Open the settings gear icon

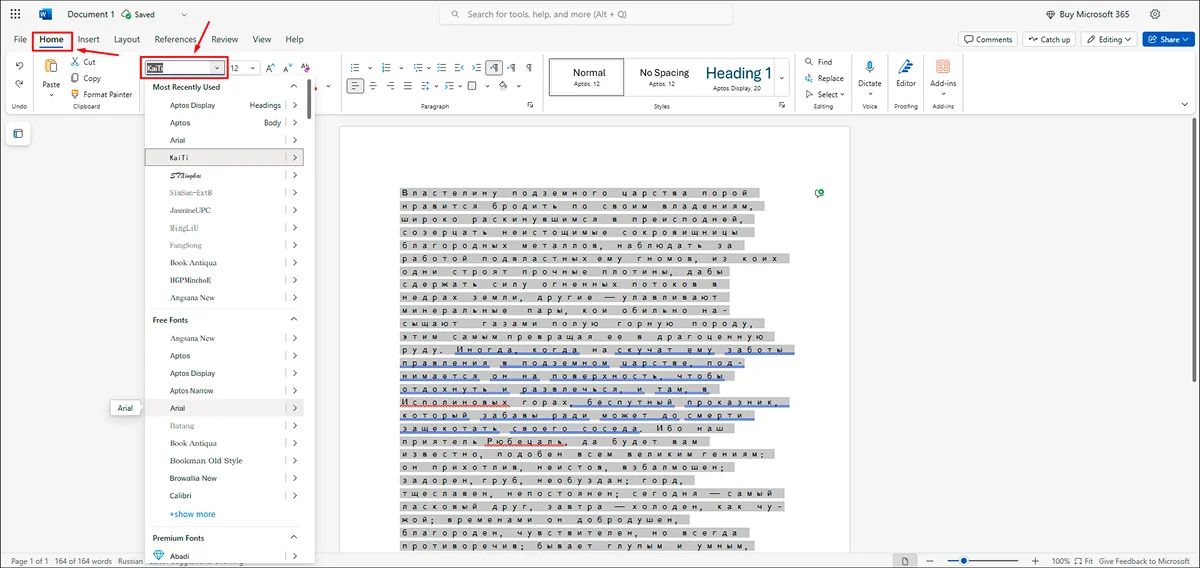click(x=1155, y=15)
